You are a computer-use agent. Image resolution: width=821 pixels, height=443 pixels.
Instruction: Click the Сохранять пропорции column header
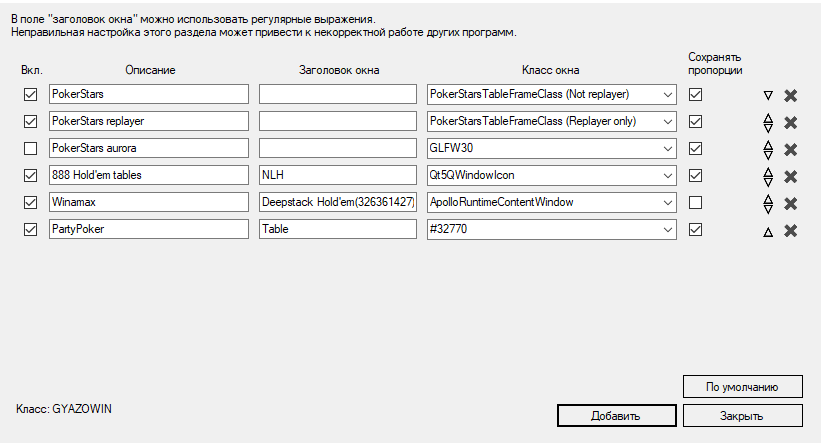[715, 63]
